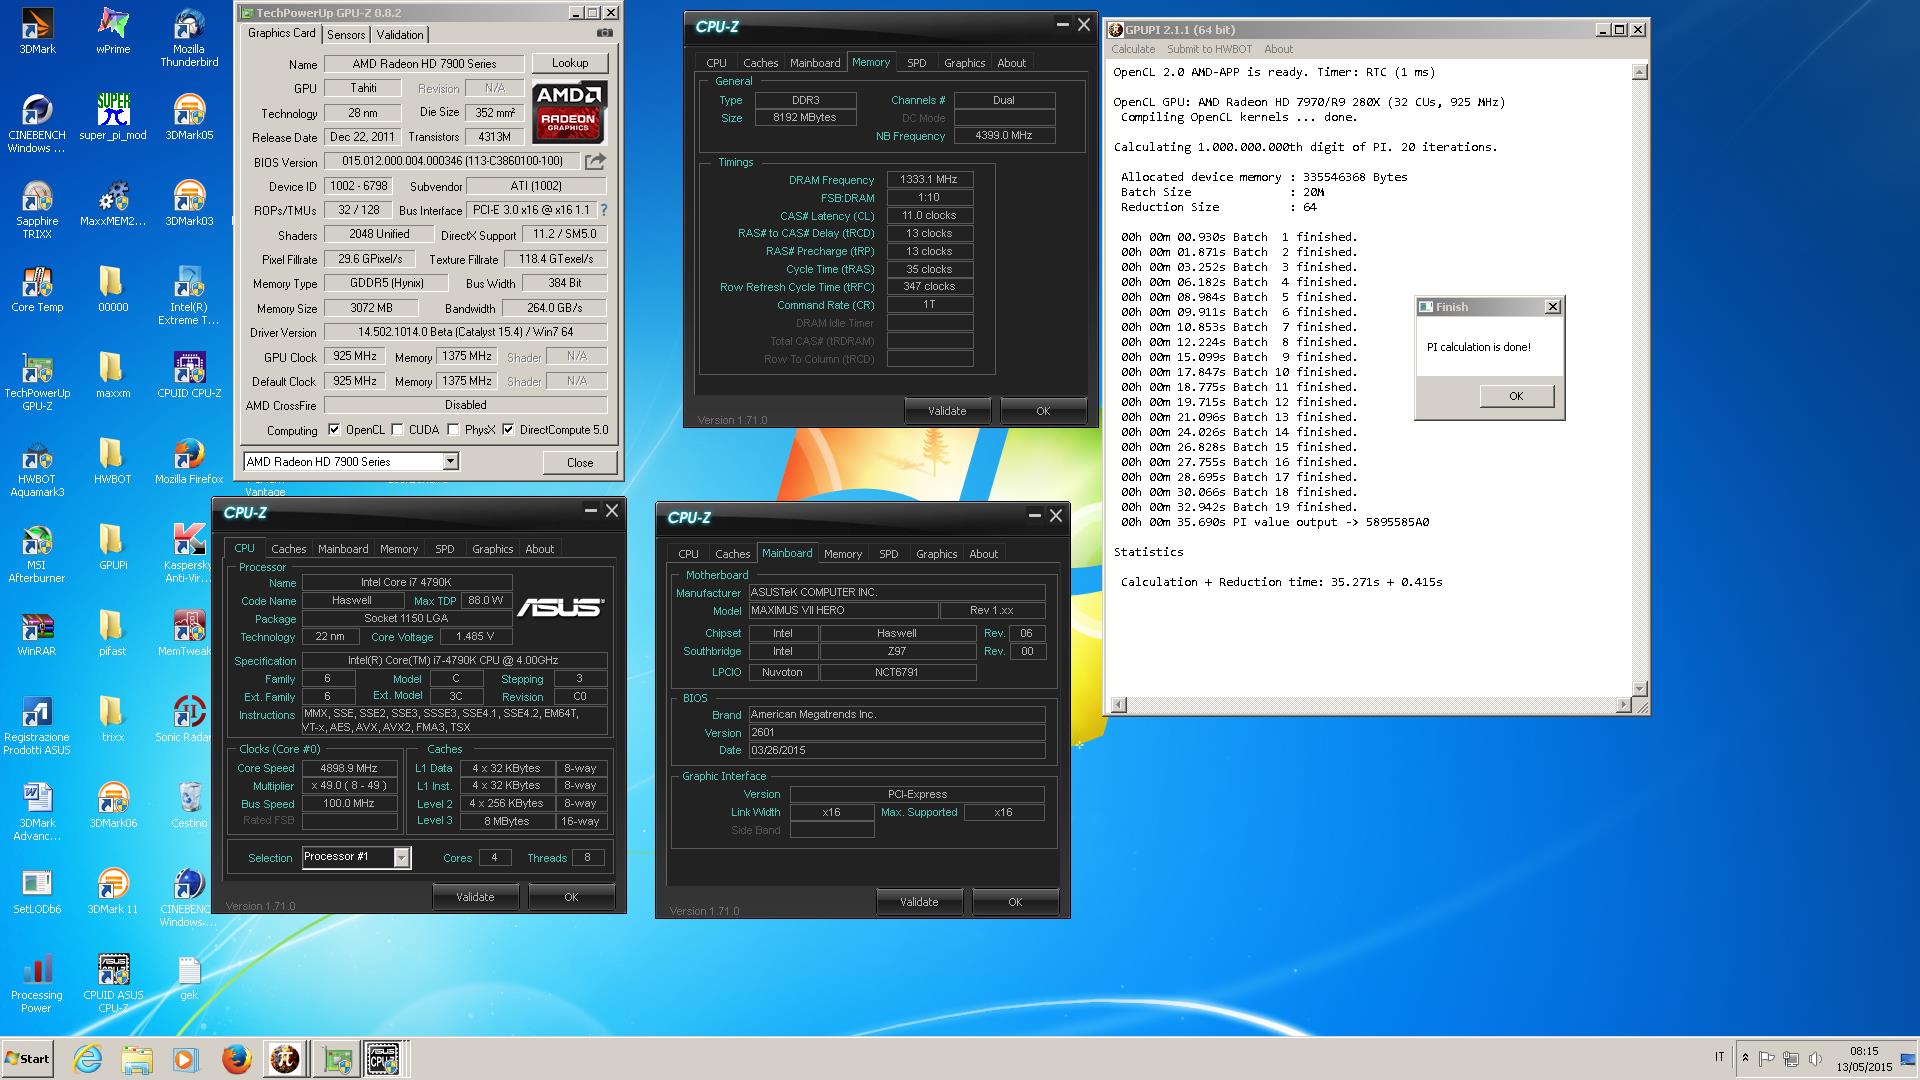Open the CPUID CPU-Z desktop icon
1920x1080 pixels.
[x=189, y=375]
